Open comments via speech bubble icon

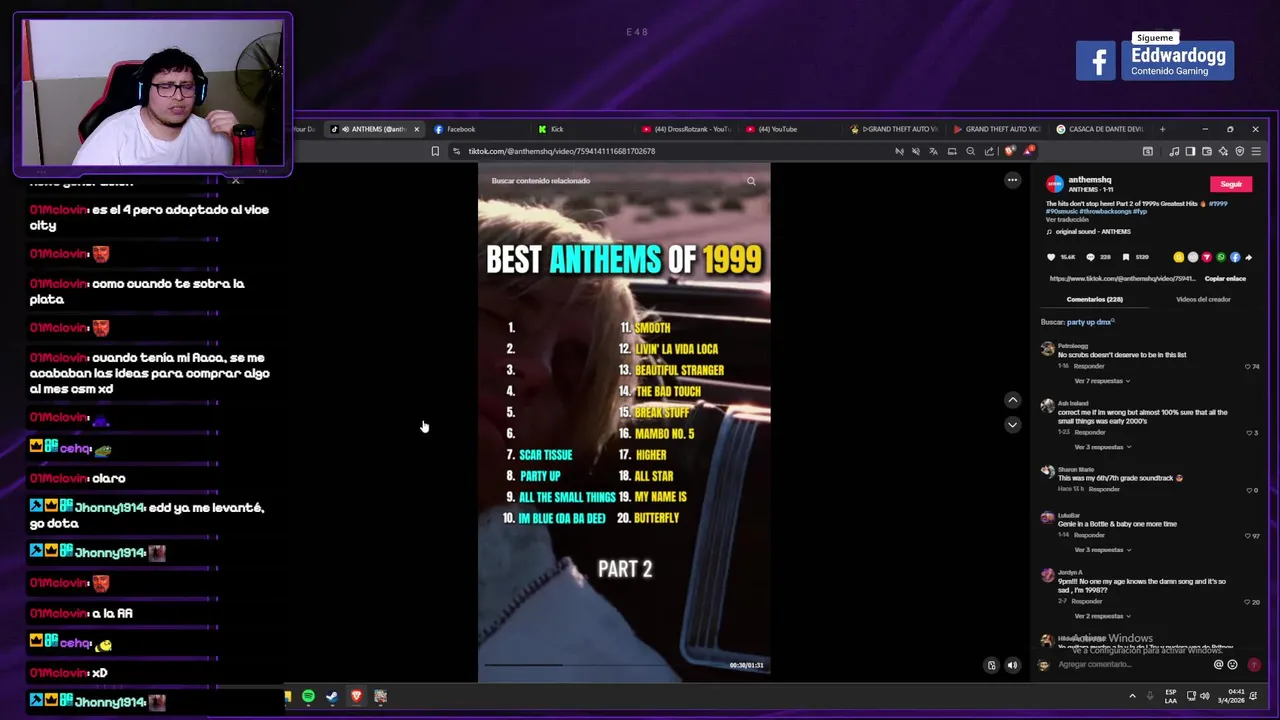pos(1090,257)
